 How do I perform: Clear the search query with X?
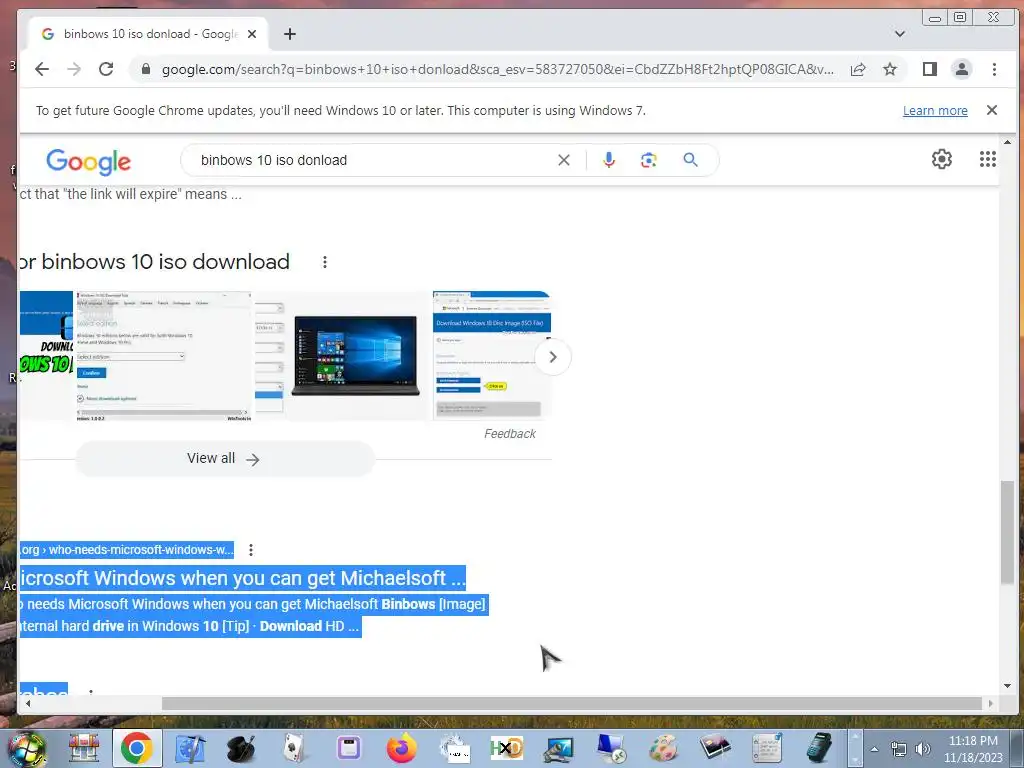coord(564,160)
